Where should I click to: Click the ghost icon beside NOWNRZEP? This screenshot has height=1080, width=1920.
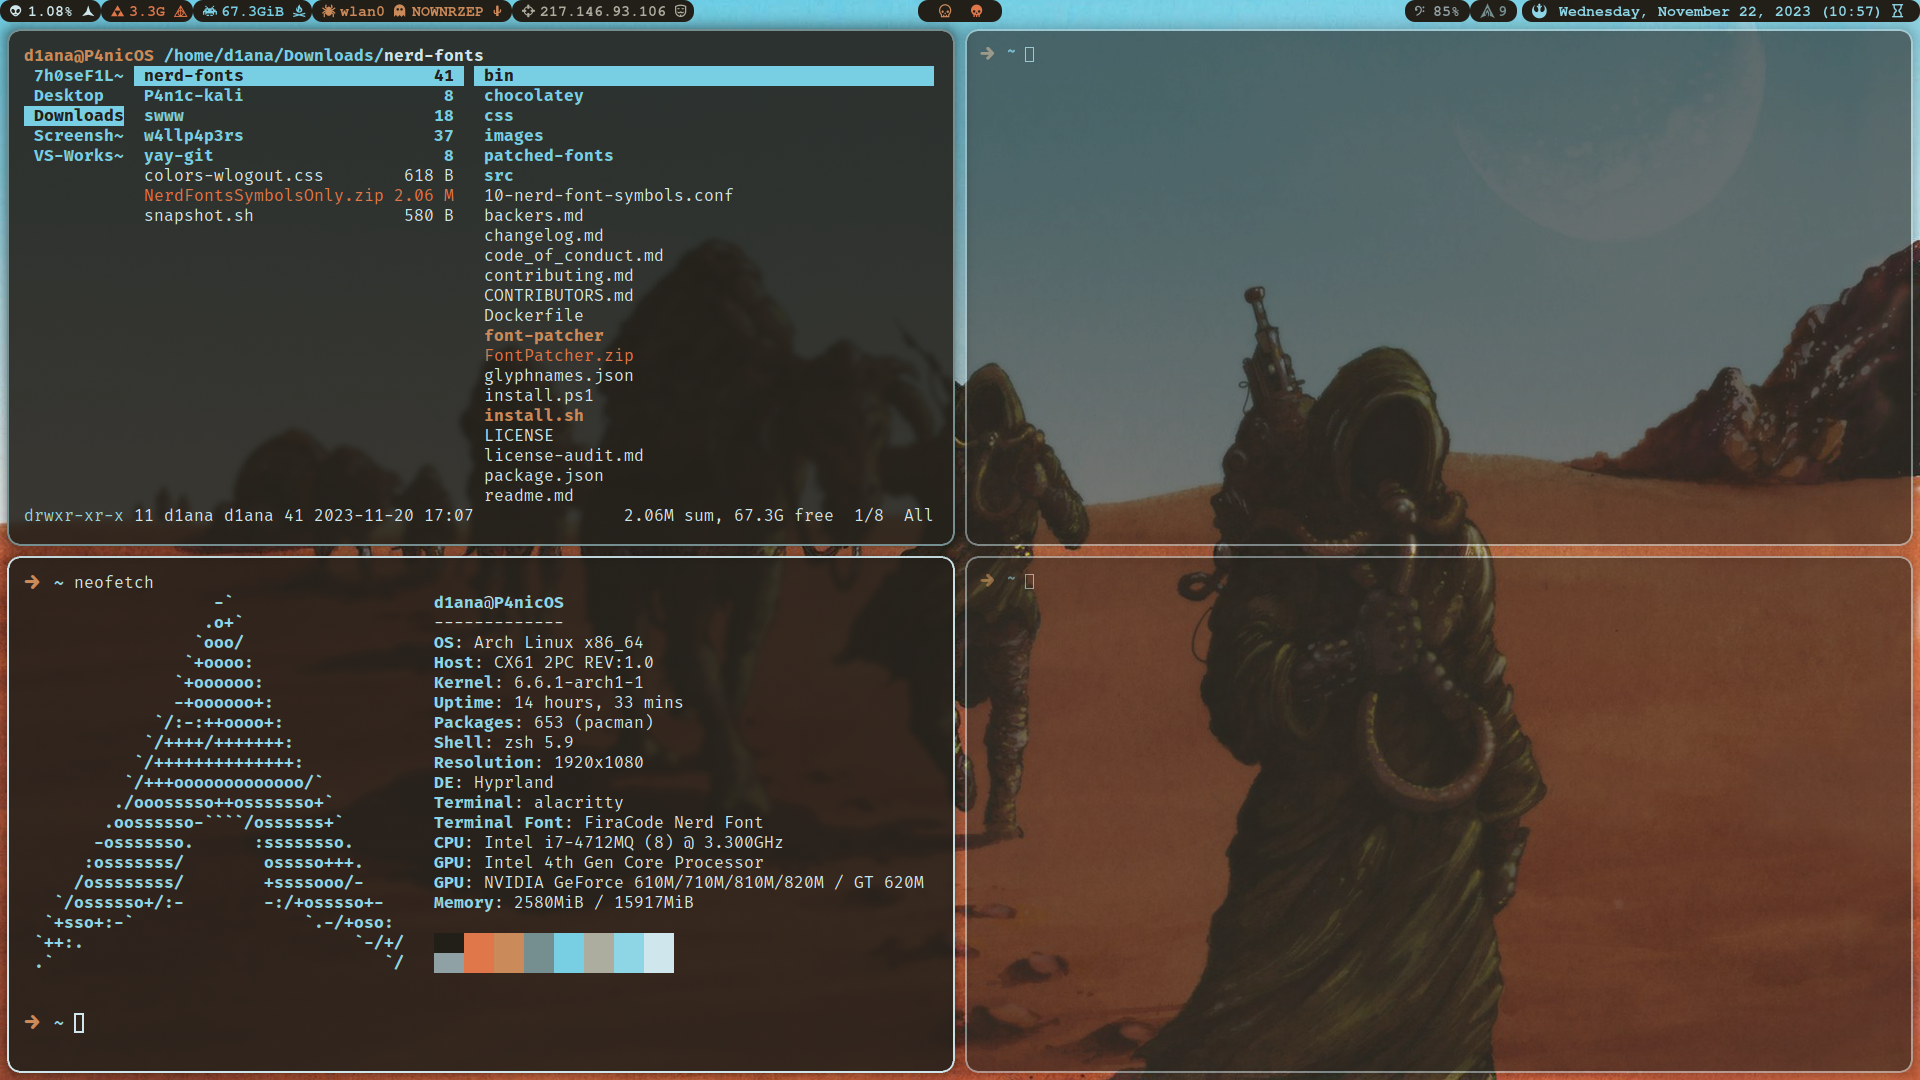(400, 12)
